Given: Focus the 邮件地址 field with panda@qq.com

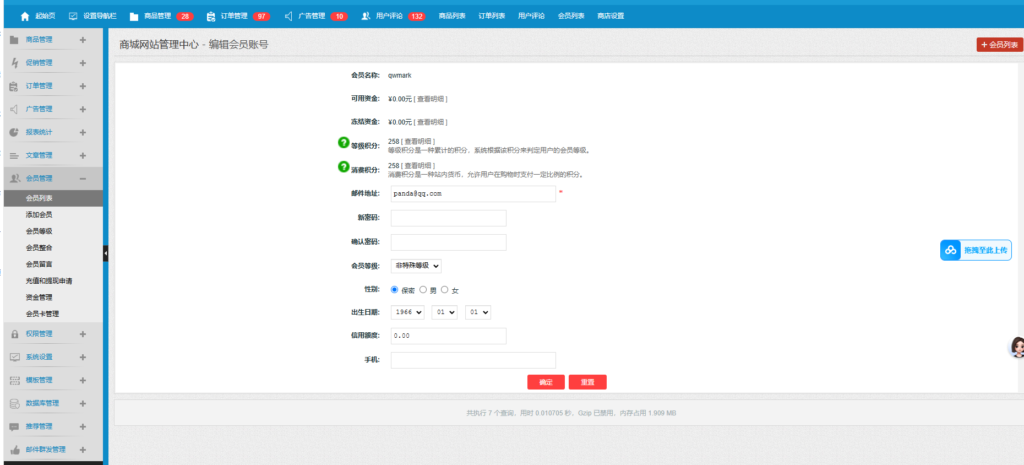Looking at the screenshot, I should pos(473,194).
